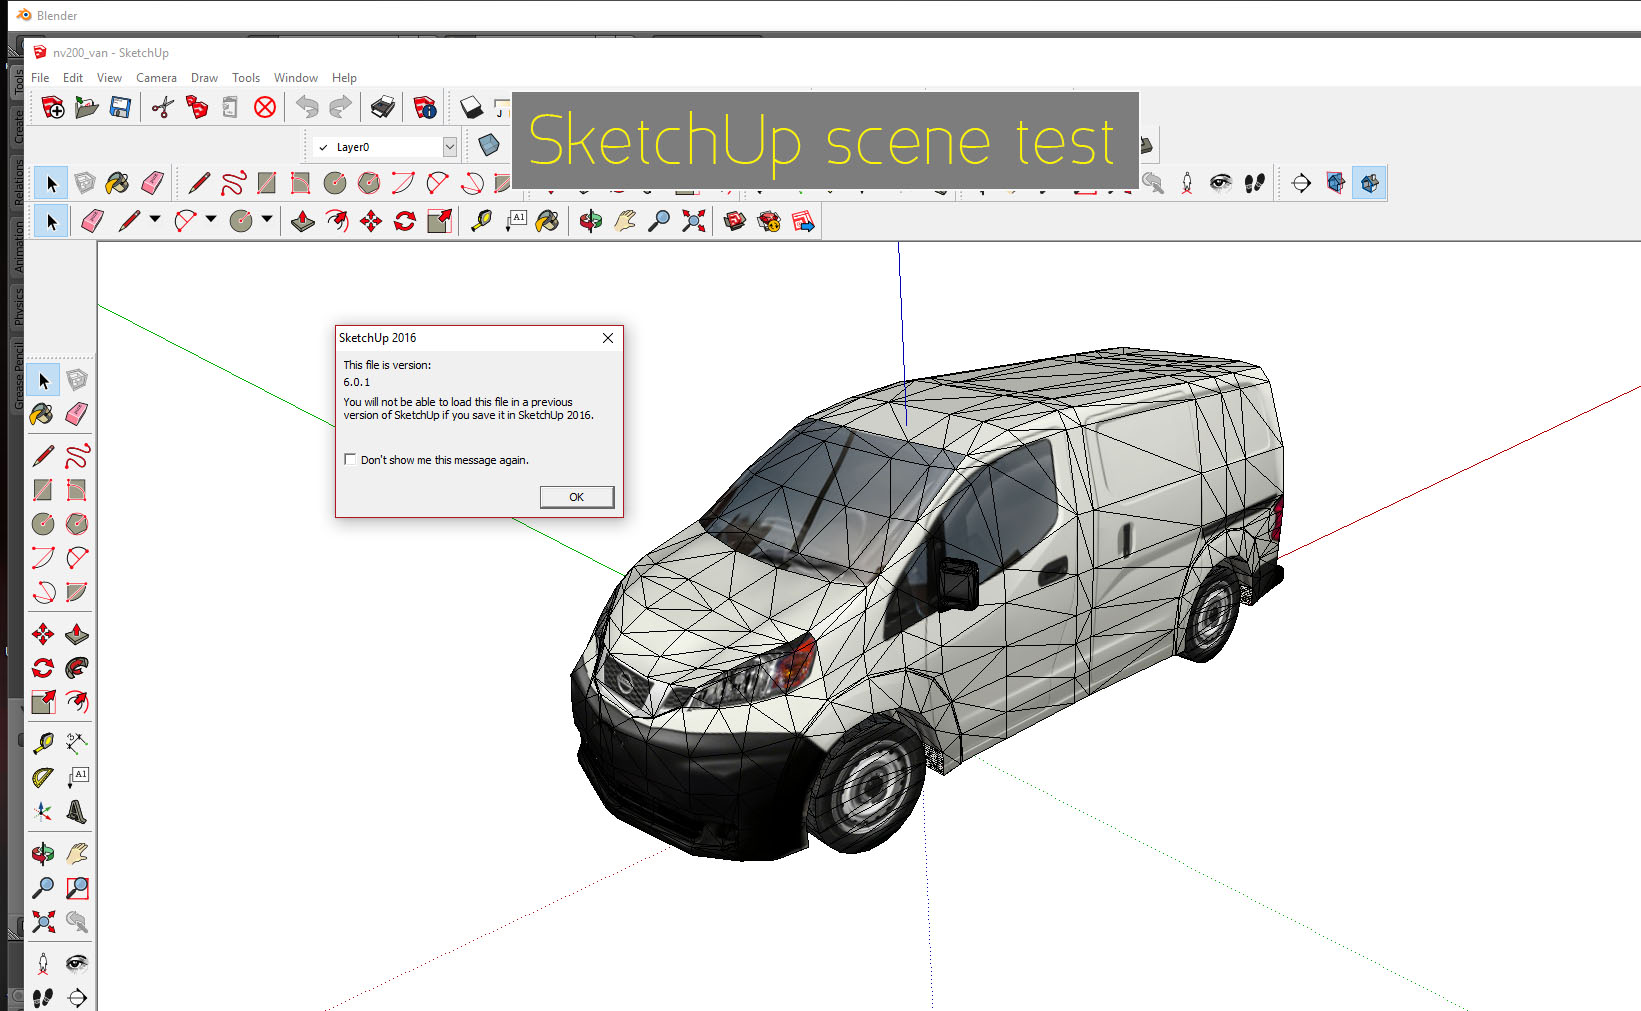Select Push/Pull in the Getting Started toolbar
Viewport: 1641px width, 1011px height.
coord(303,221)
